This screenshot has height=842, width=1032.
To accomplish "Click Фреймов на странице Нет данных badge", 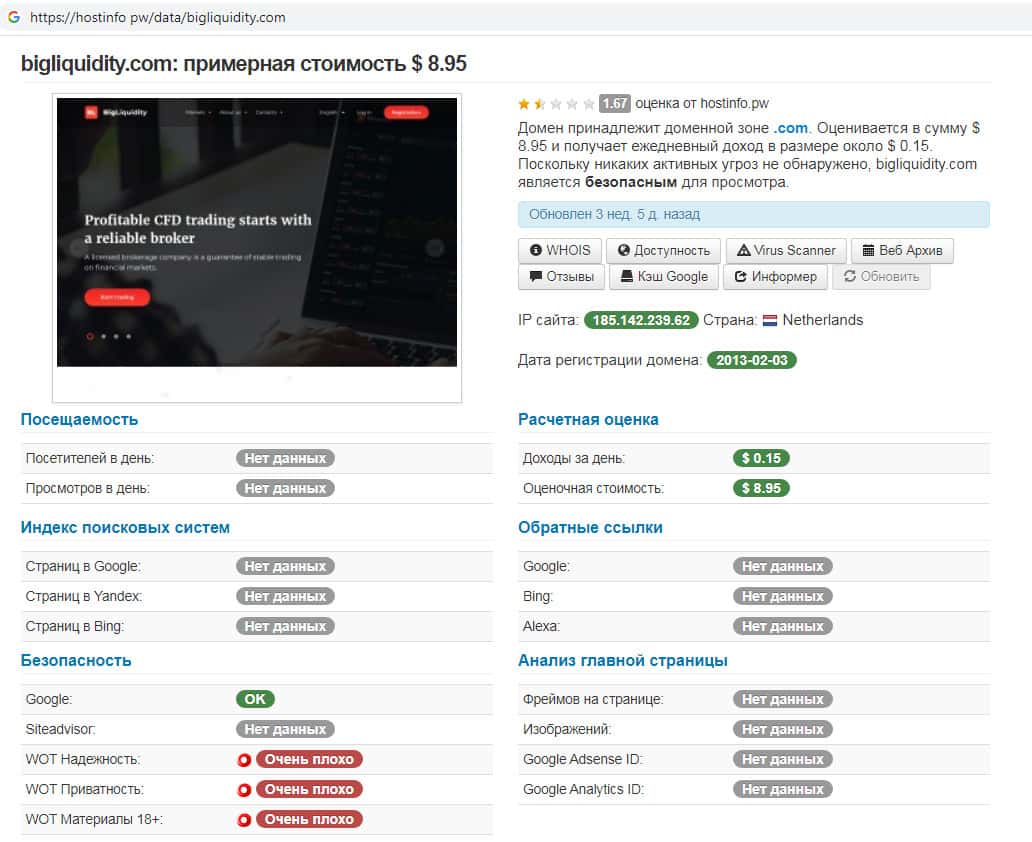I will click(x=783, y=699).
